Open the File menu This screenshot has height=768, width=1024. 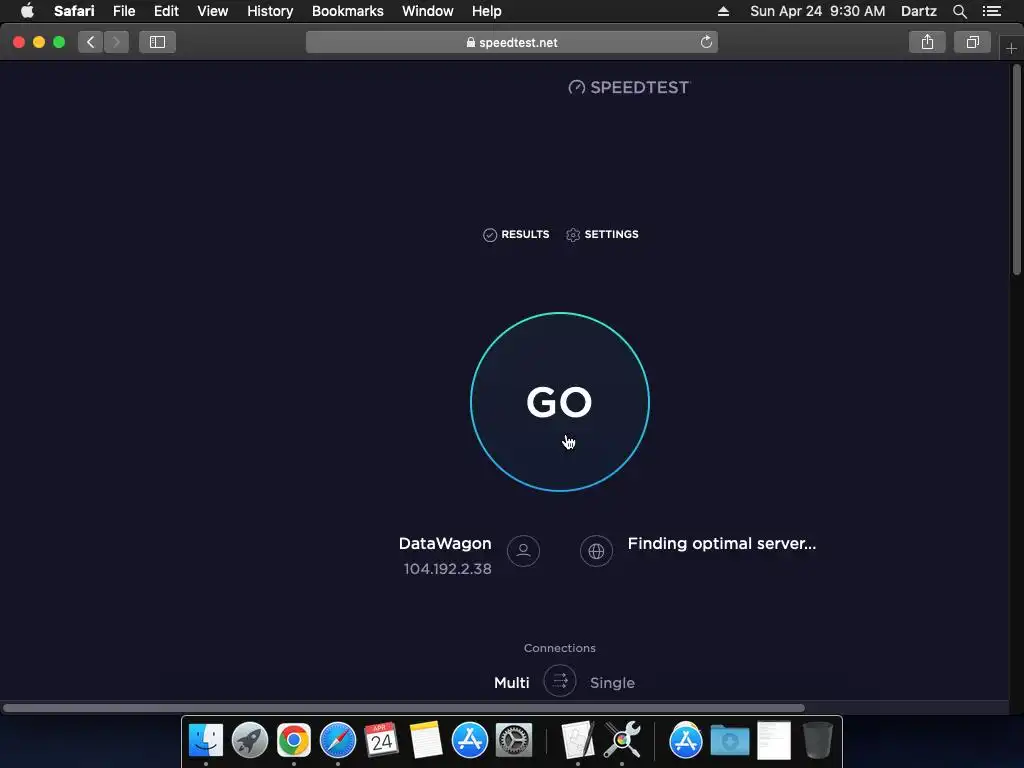coord(123,11)
